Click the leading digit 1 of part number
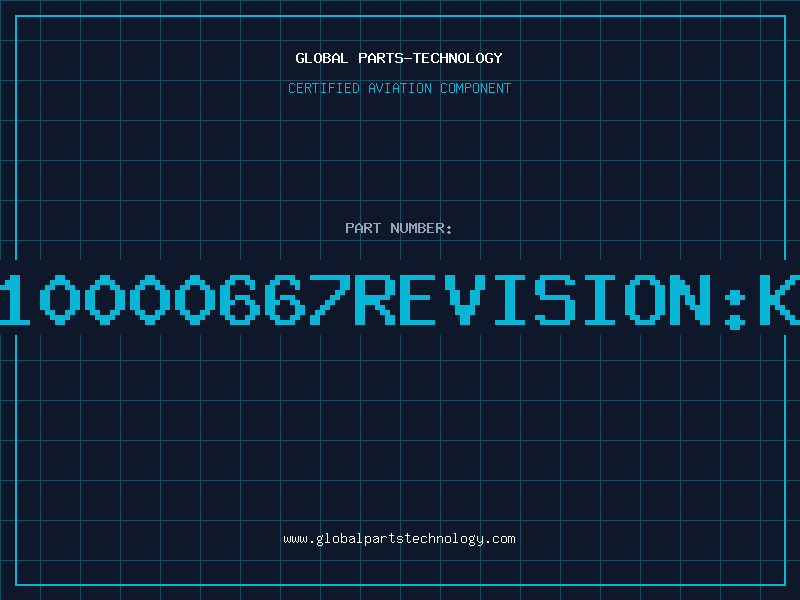This screenshot has height=600, width=800. coord(14,299)
